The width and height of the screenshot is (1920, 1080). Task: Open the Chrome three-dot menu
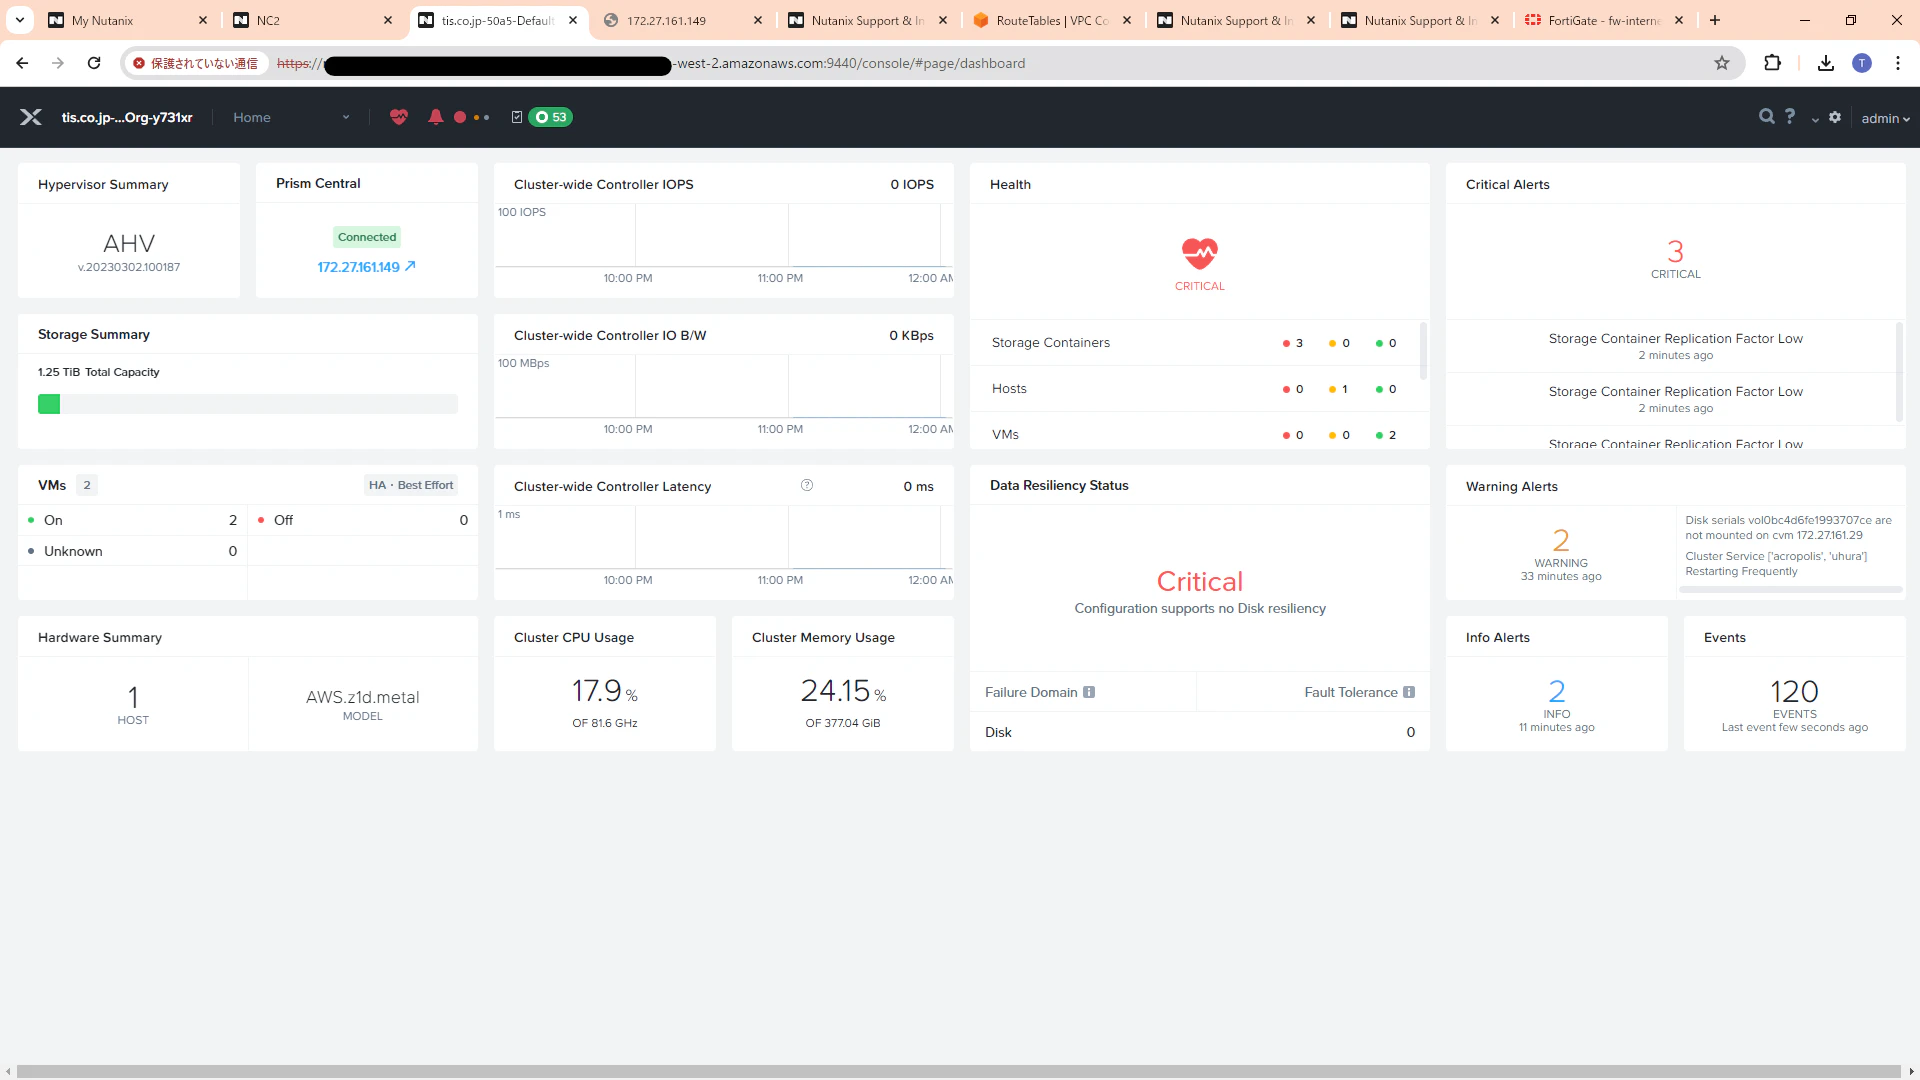pyautogui.click(x=1897, y=63)
